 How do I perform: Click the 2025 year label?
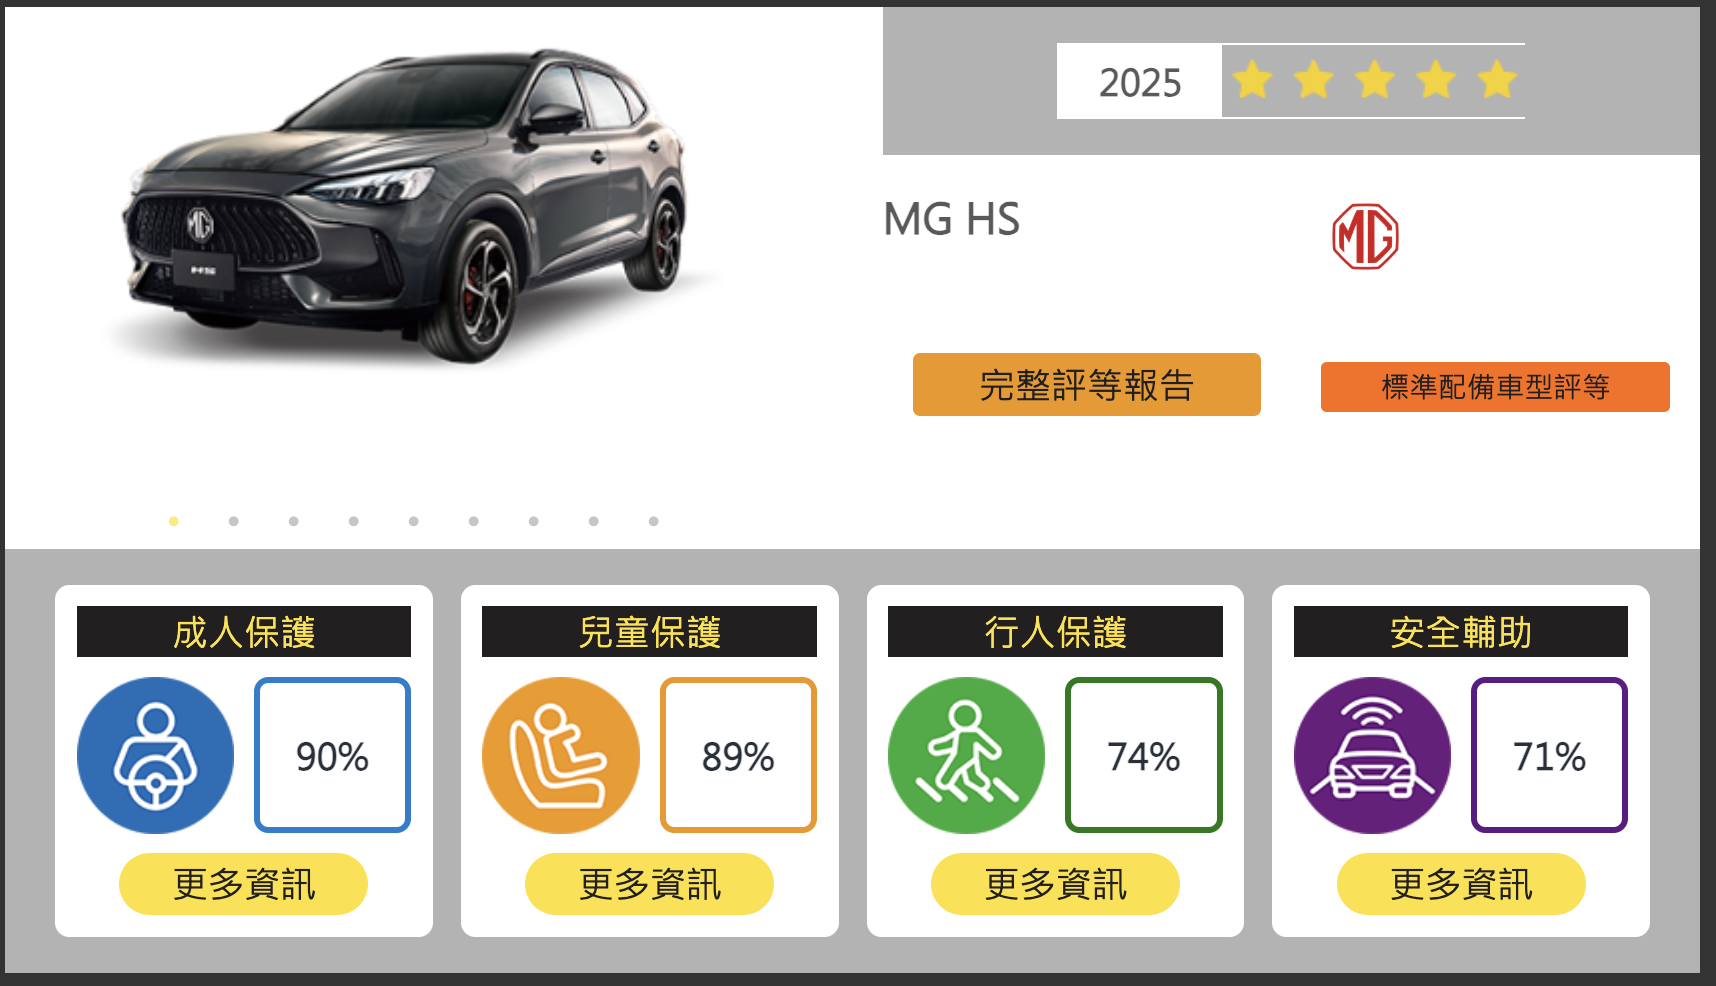[x=1140, y=82]
